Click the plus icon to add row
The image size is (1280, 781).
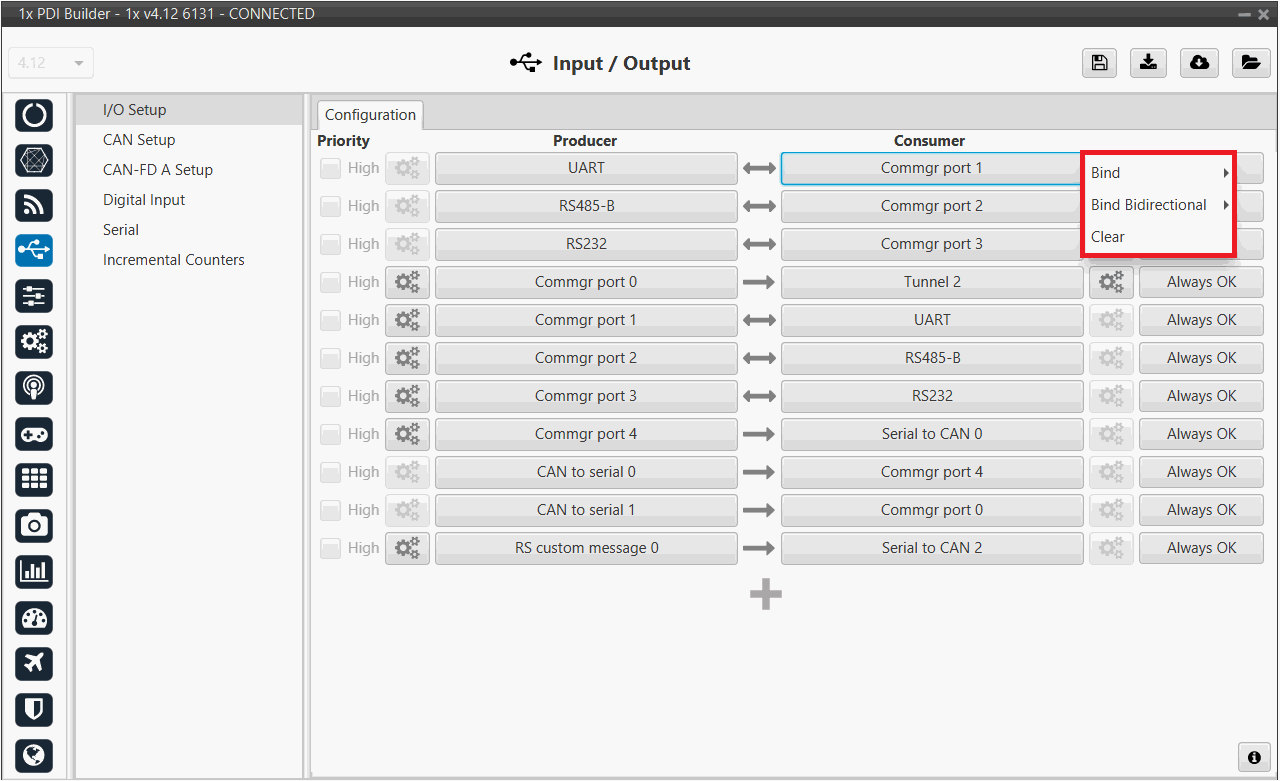point(766,595)
